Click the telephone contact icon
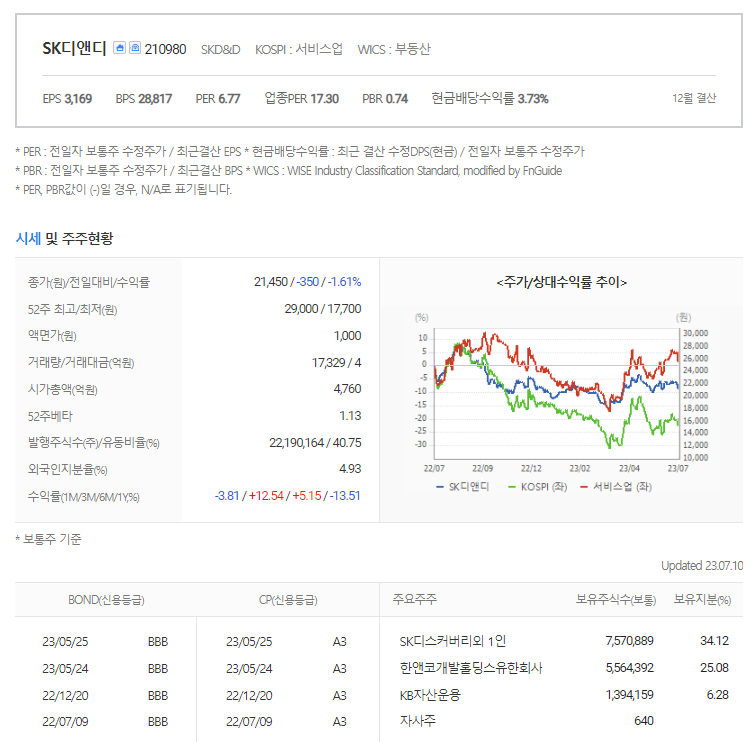Image resolution: width=749 pixels, height=742 pixels. pyautogui.click(x=135, y=48)
